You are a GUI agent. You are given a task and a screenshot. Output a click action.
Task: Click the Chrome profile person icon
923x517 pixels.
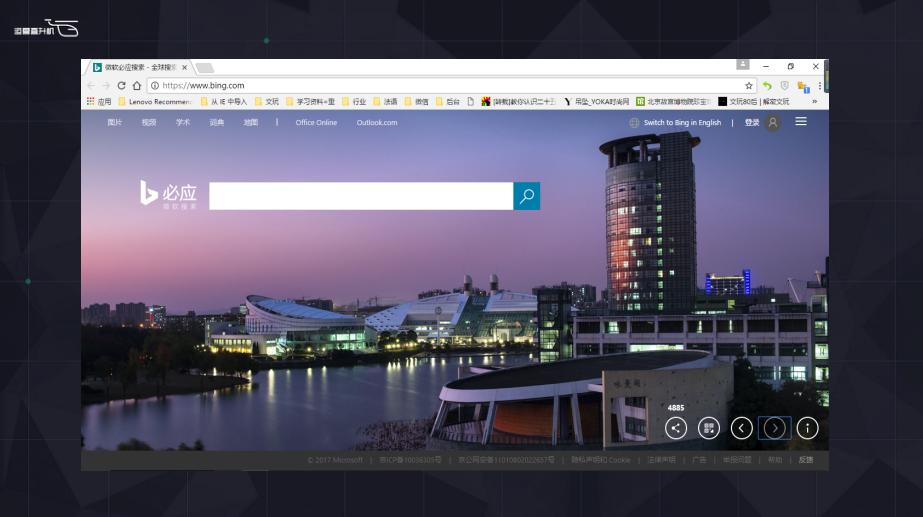743,65
